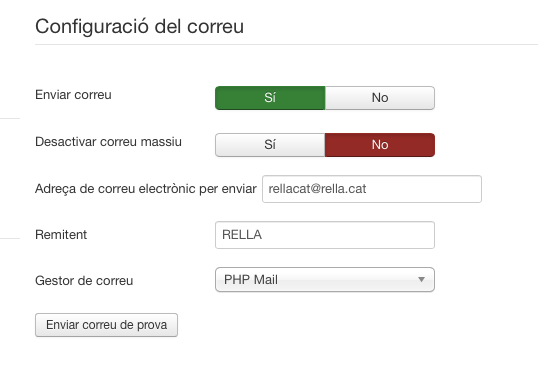
Task: Choose Sí for Desactivar correu massiu
Action: (x=270, y=145)
